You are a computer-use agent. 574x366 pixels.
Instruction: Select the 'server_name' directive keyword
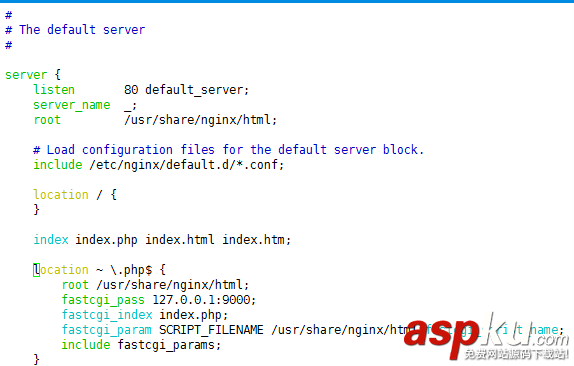tap(71, 105)
